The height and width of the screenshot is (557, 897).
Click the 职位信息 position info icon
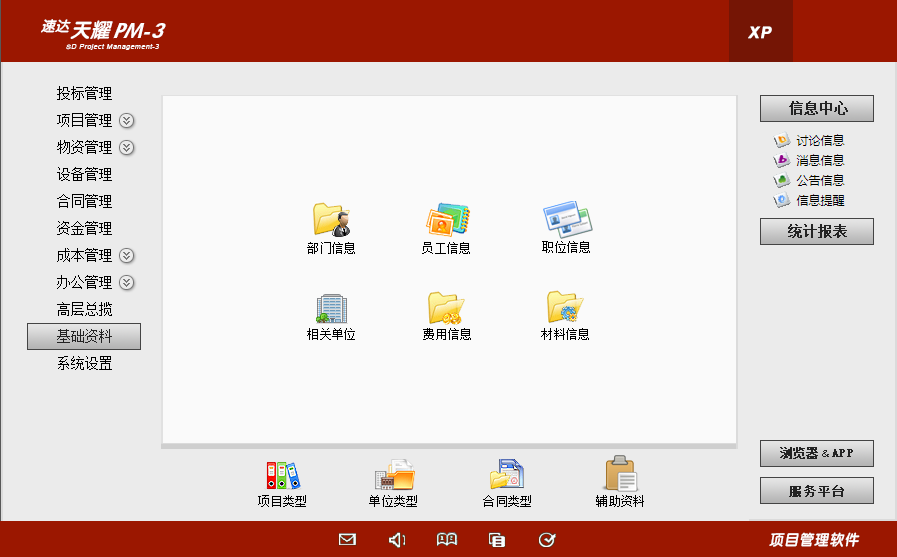566,218
